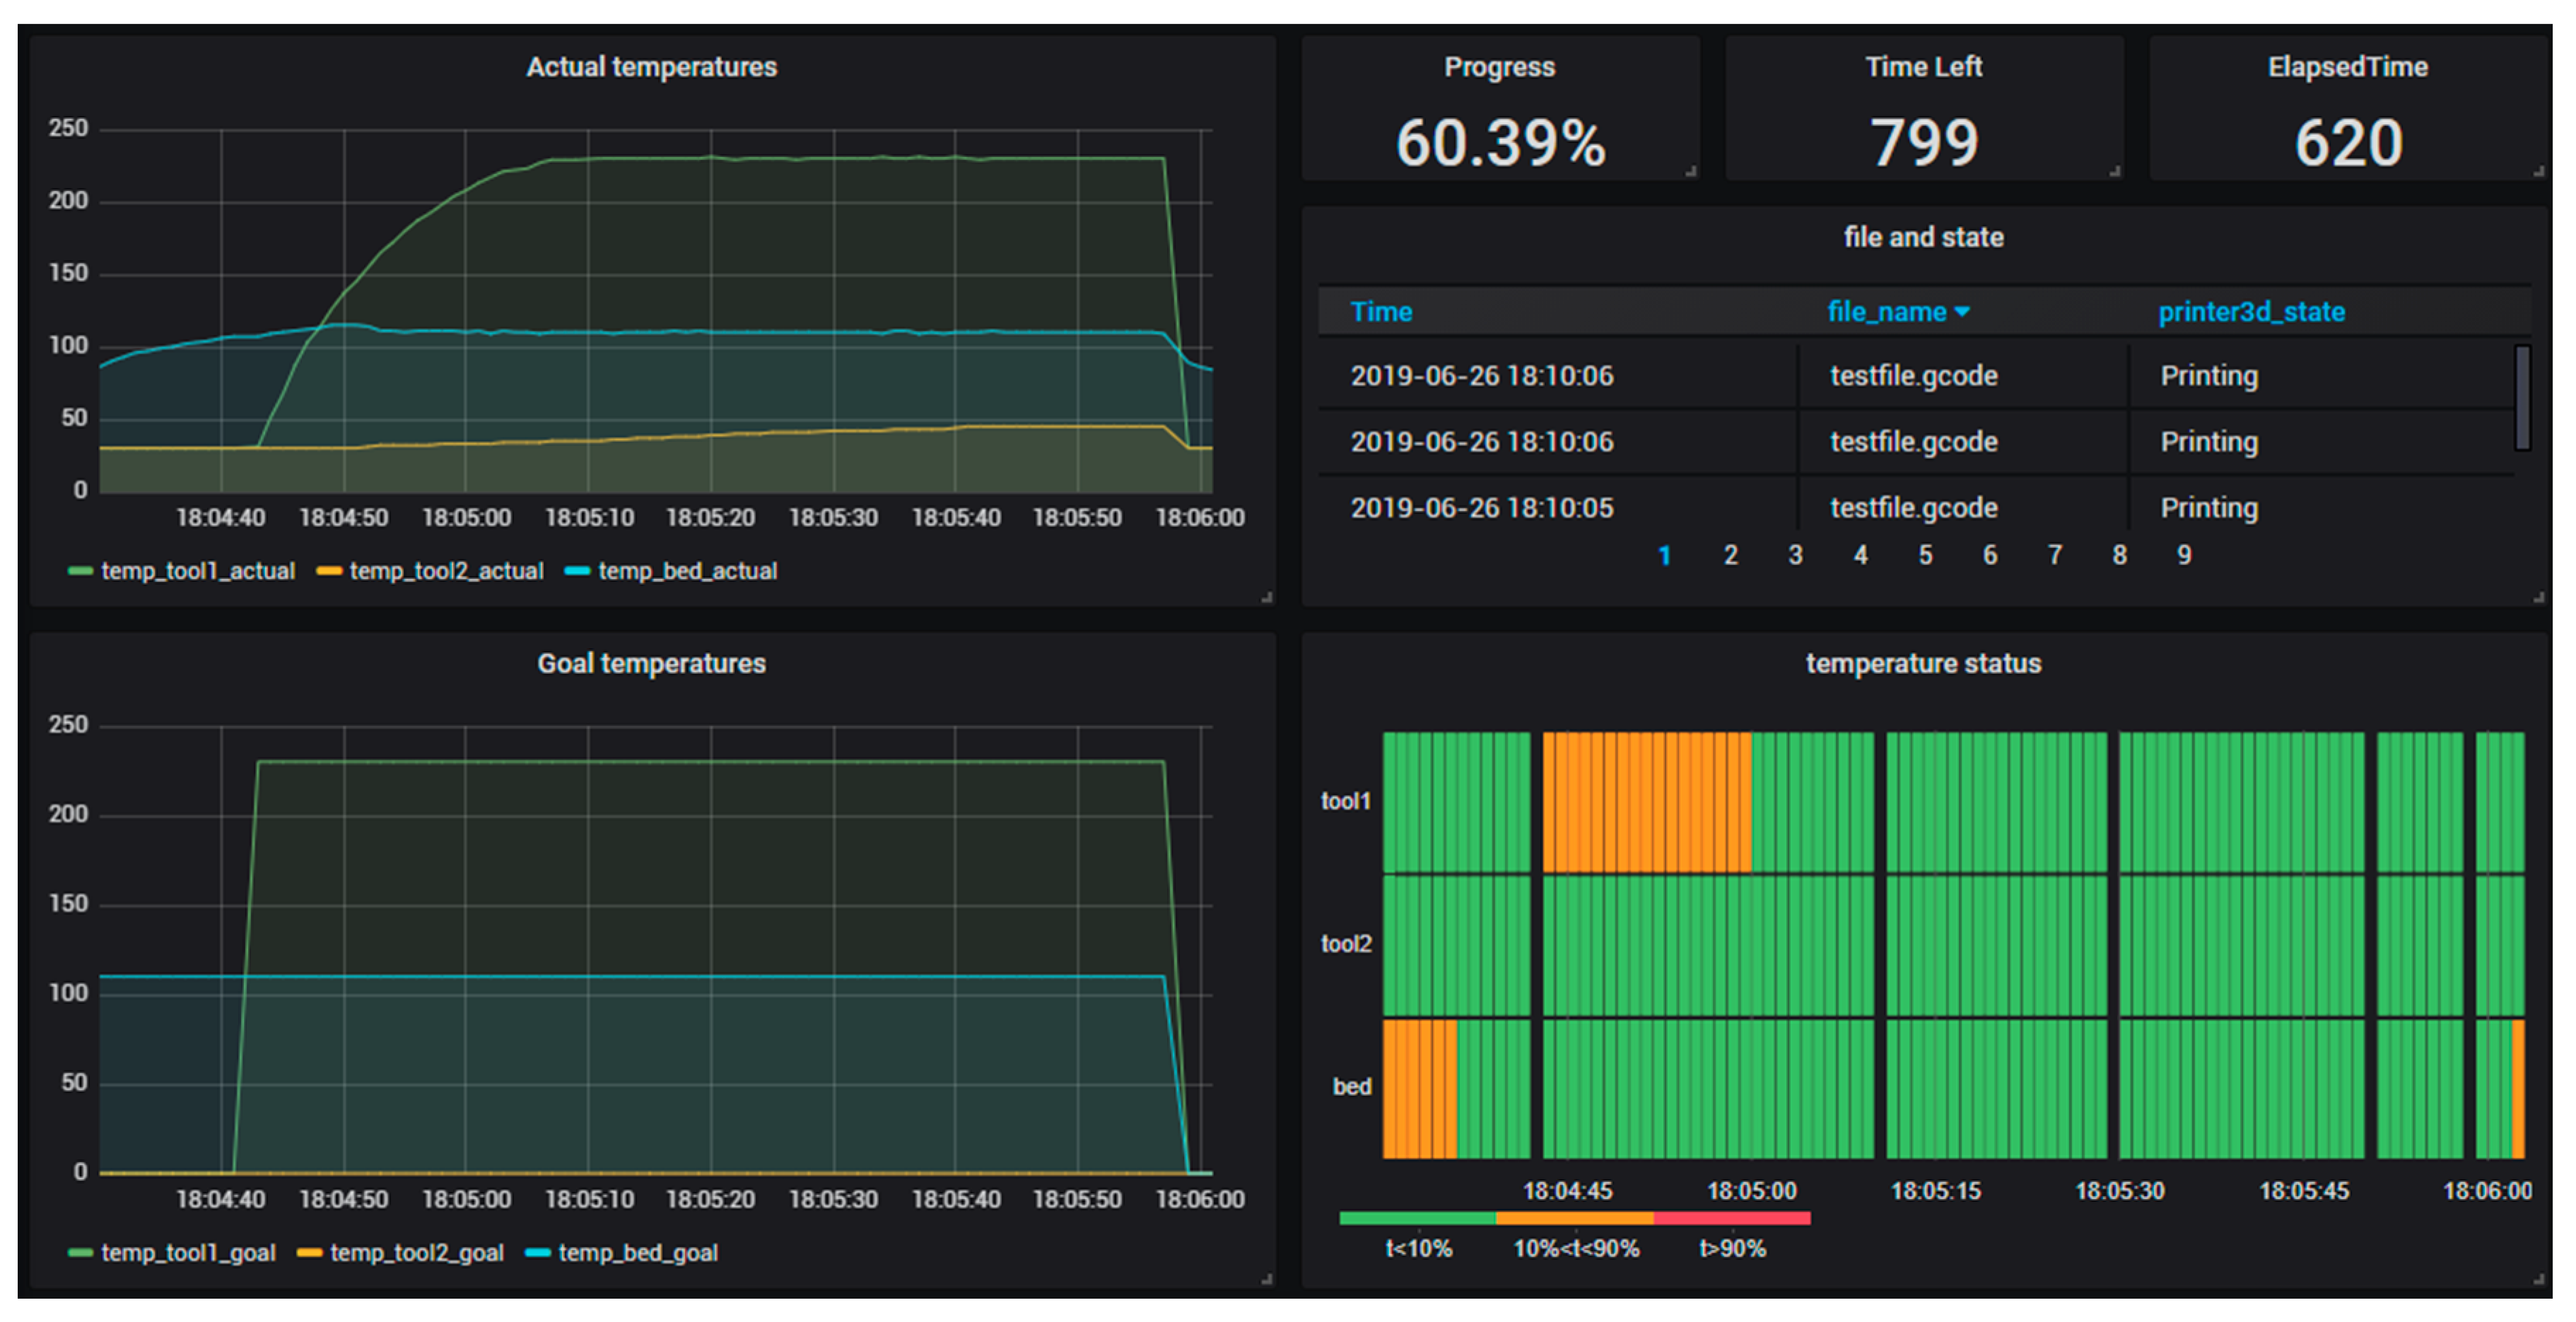
Task: Click Time Left panel resize handle
Action: point(2114,172)
